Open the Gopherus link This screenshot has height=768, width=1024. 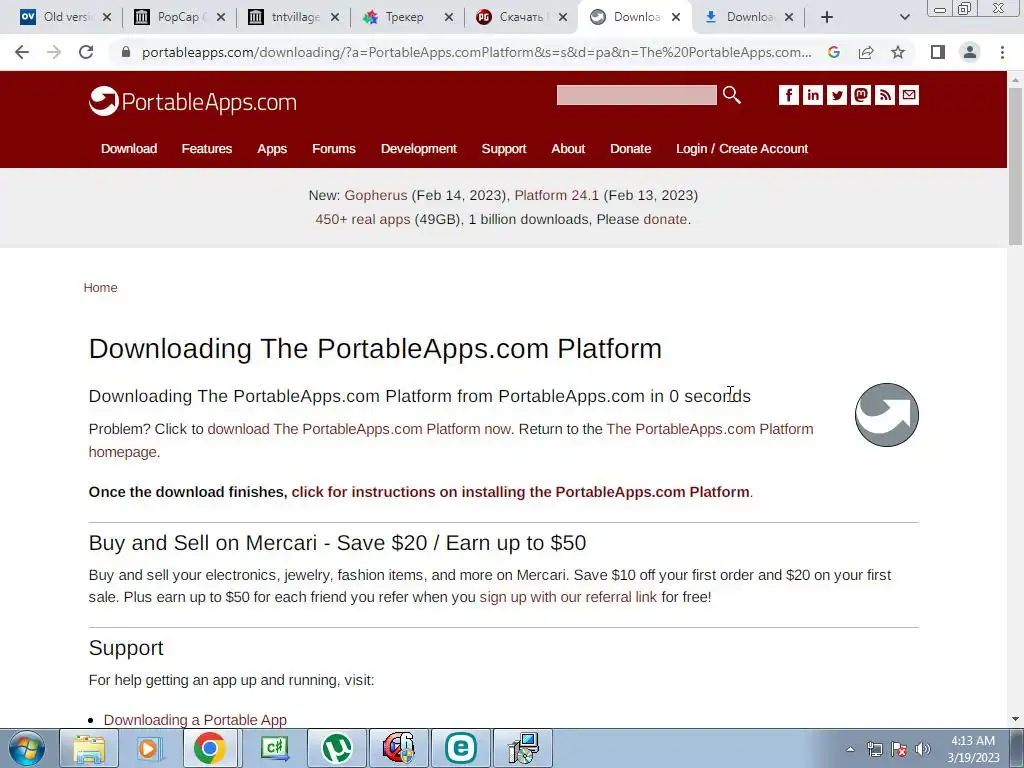376,195
